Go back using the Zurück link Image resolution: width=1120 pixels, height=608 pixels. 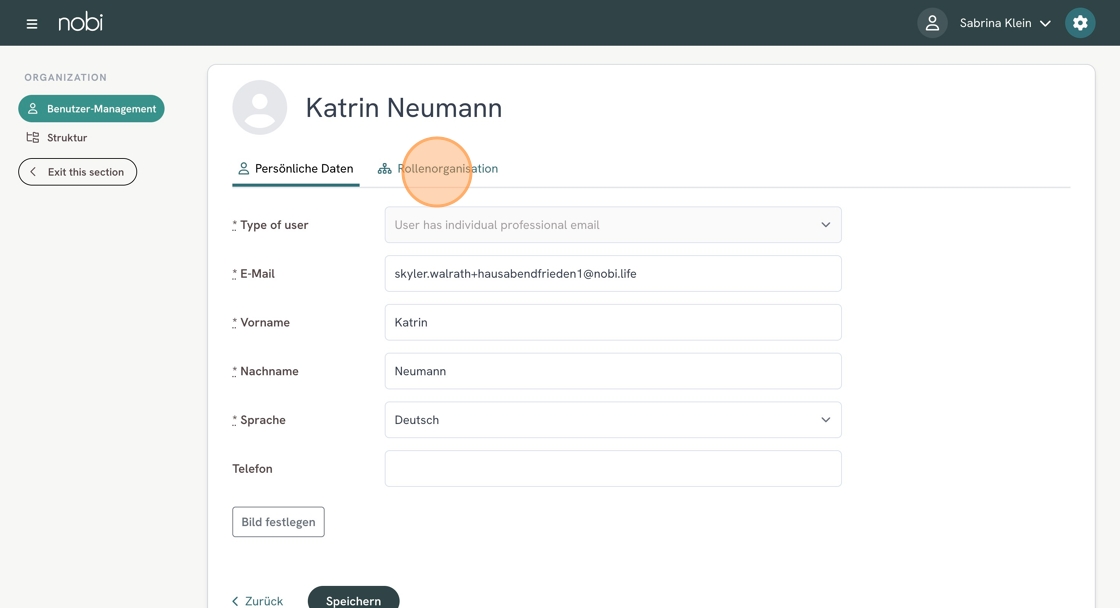point(258,601)
